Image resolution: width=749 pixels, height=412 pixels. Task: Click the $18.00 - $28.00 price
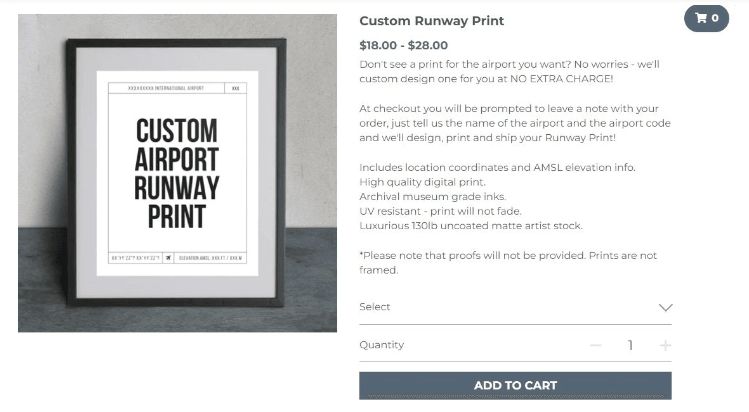403,45
